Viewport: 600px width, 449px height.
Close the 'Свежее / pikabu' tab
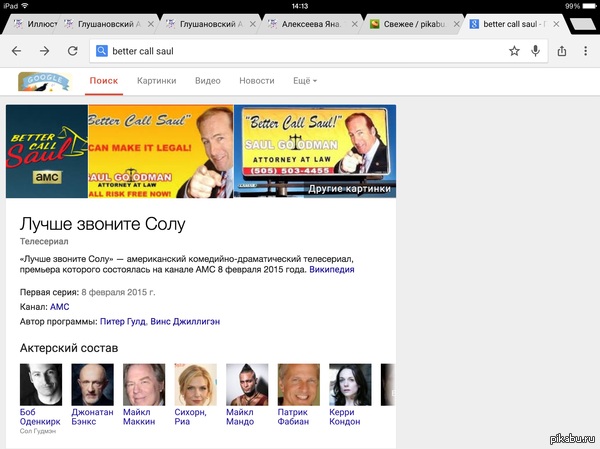click(x=457, y=24)
